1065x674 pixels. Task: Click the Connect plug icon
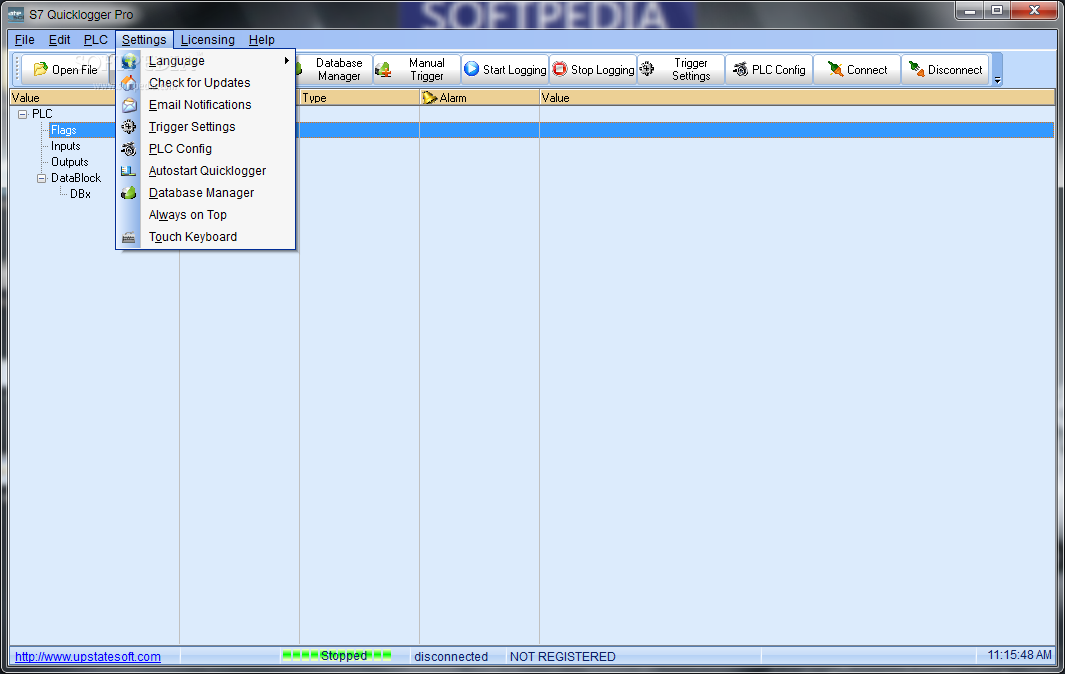(835, 69)
